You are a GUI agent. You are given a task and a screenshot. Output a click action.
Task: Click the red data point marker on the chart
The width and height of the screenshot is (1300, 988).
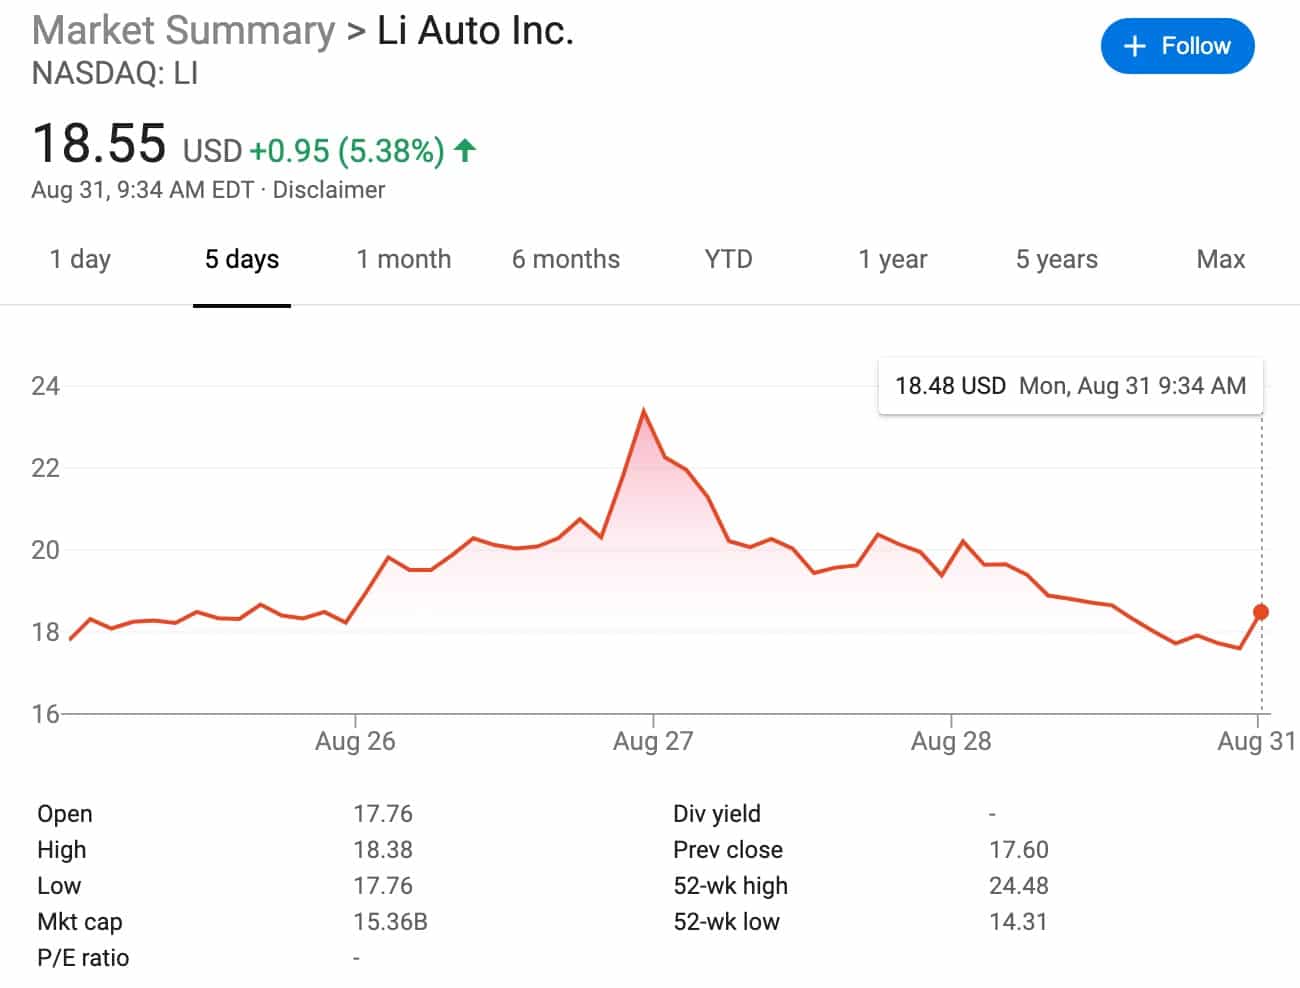coord(1261,610)
